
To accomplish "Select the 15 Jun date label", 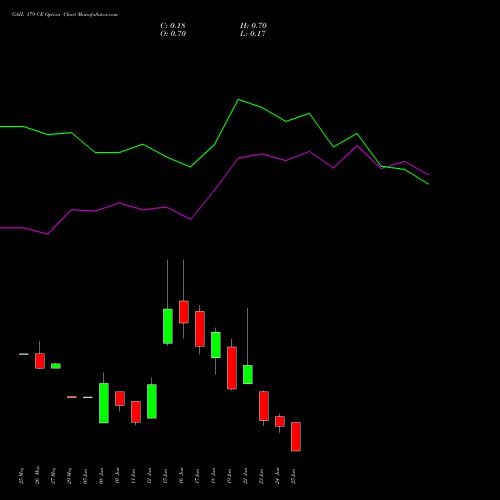I will coord(166,476).
